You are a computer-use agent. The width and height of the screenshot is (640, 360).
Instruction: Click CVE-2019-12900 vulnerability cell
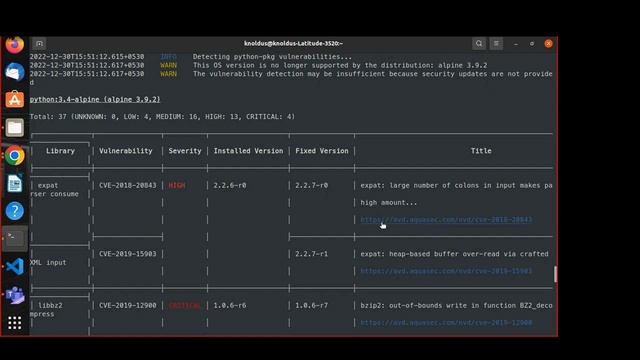click(127, 305)
